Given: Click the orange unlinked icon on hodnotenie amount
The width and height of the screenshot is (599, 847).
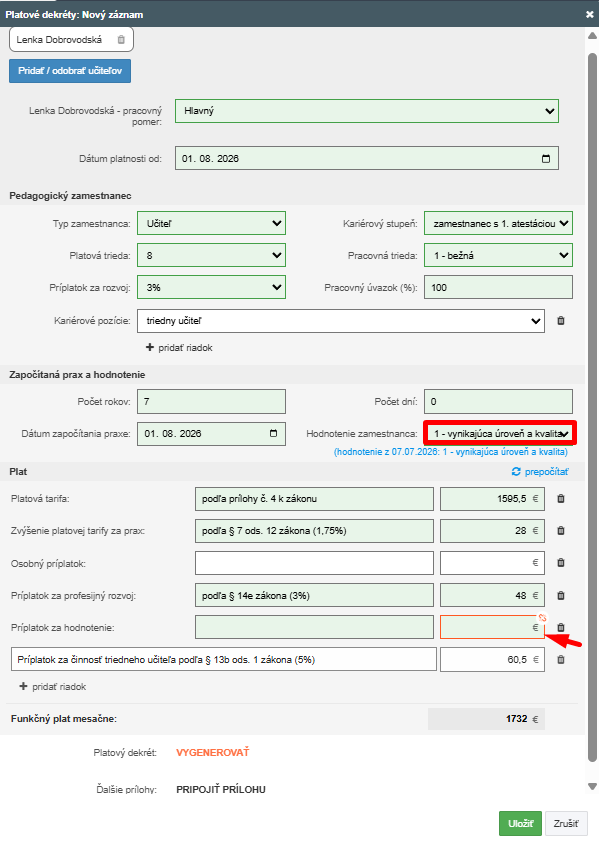Looking at the screenshot, I should click(x=542, y=617).
